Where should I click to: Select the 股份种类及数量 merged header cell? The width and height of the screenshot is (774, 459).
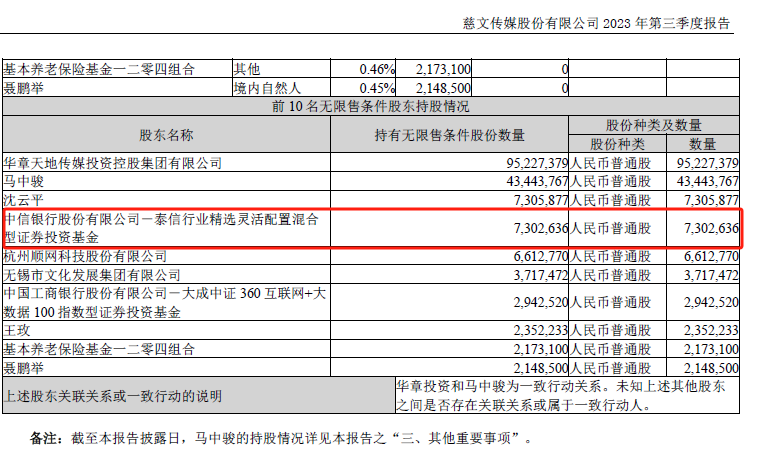(x=654, y=125)
